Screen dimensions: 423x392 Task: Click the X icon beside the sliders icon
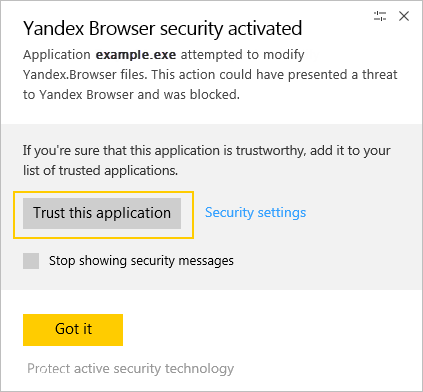(404, 16)
